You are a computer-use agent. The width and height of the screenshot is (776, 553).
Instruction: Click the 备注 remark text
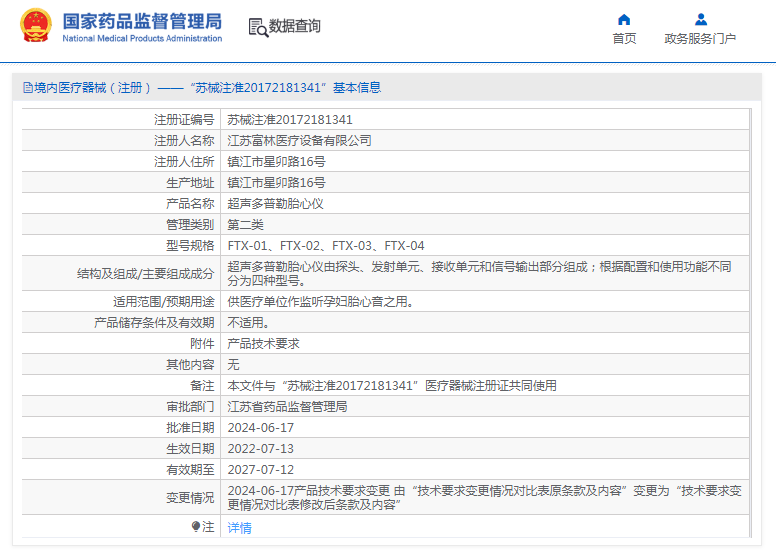(x=392, y=386)
